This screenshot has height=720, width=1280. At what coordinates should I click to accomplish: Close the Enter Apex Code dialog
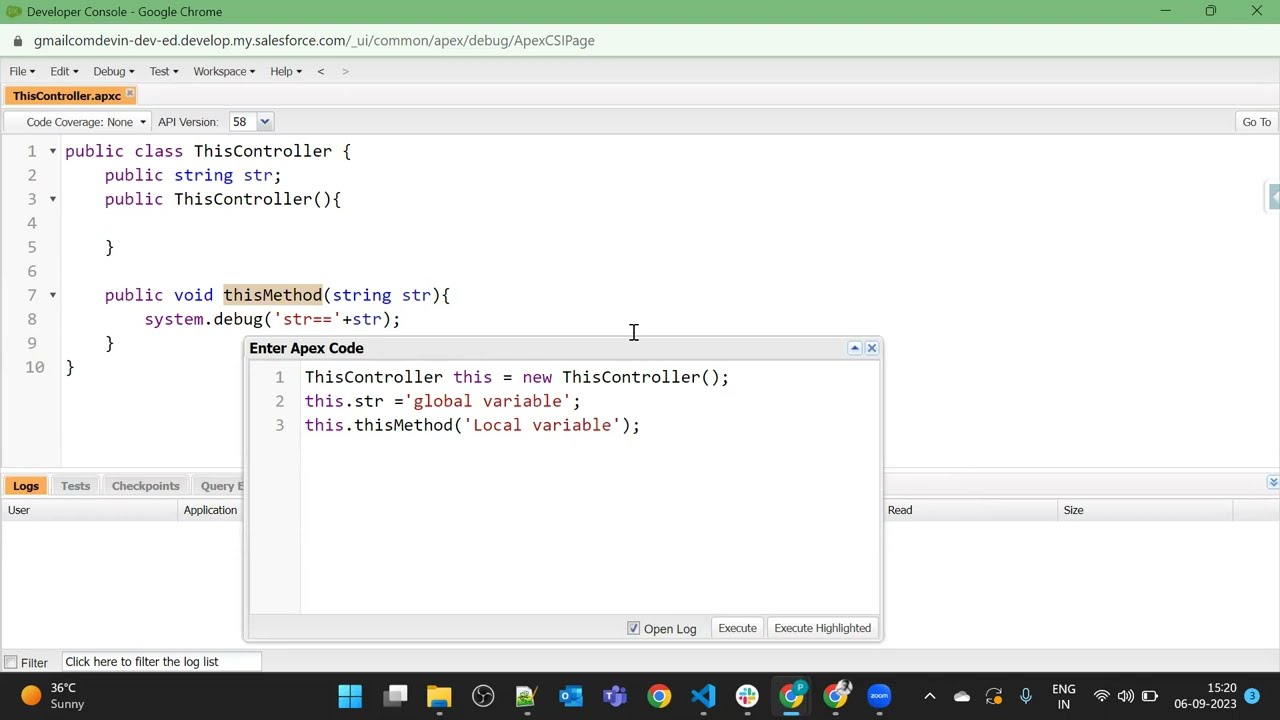(x=871, y=348)
